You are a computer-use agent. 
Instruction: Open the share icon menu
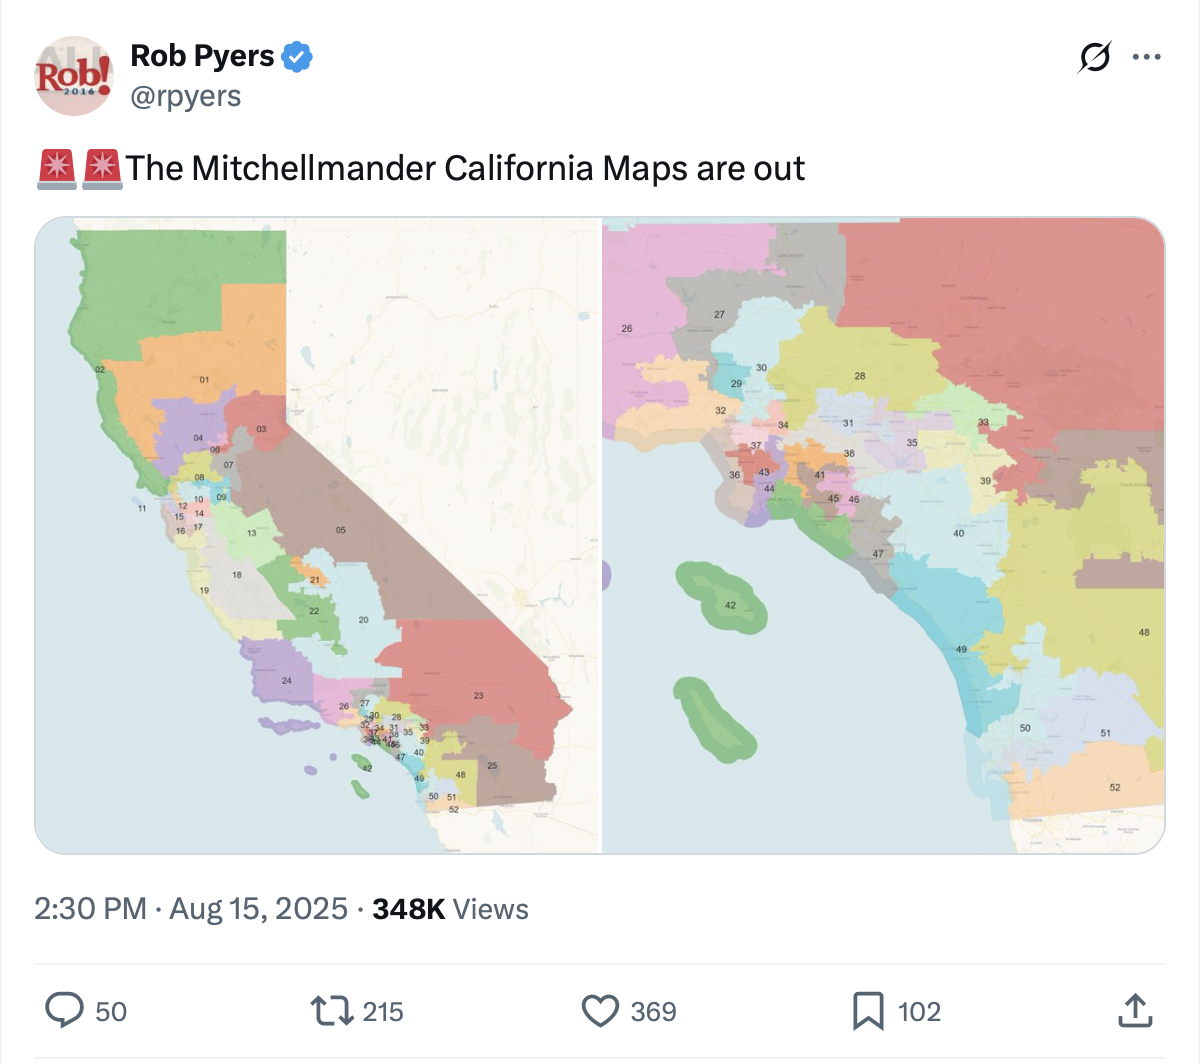coord(1134,1010)
